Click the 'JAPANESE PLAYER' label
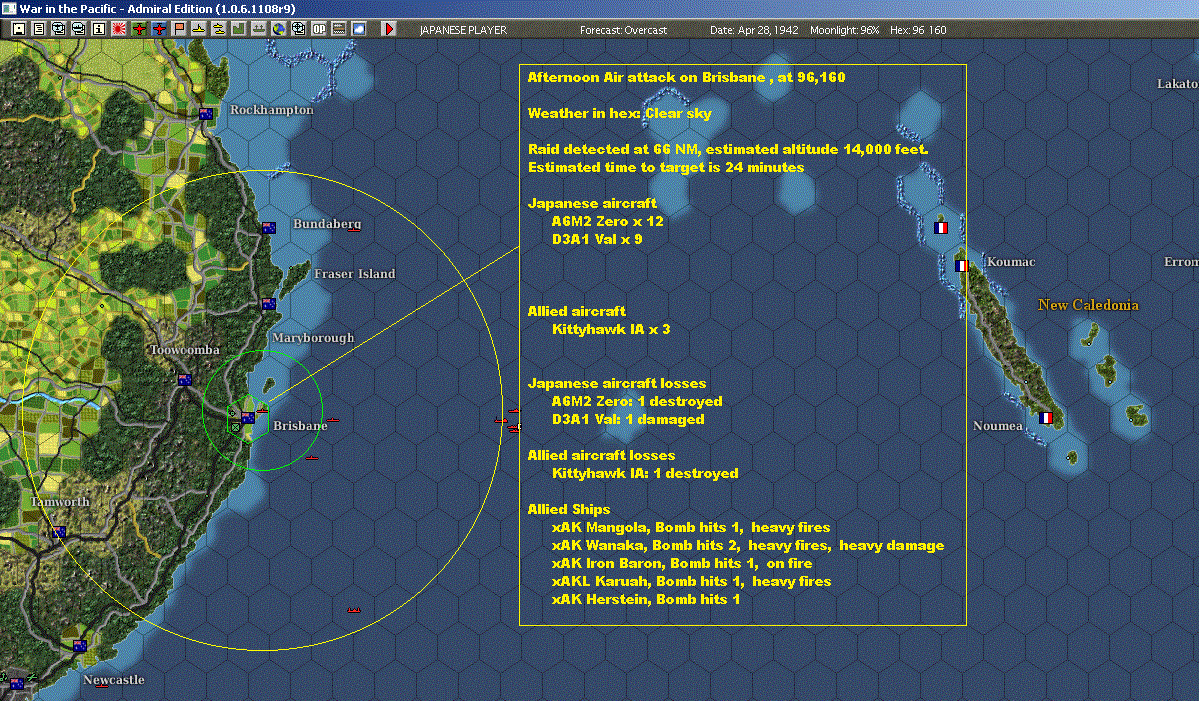The height and width of the screenshot is (701, 1199). click(x=463, y=30)
